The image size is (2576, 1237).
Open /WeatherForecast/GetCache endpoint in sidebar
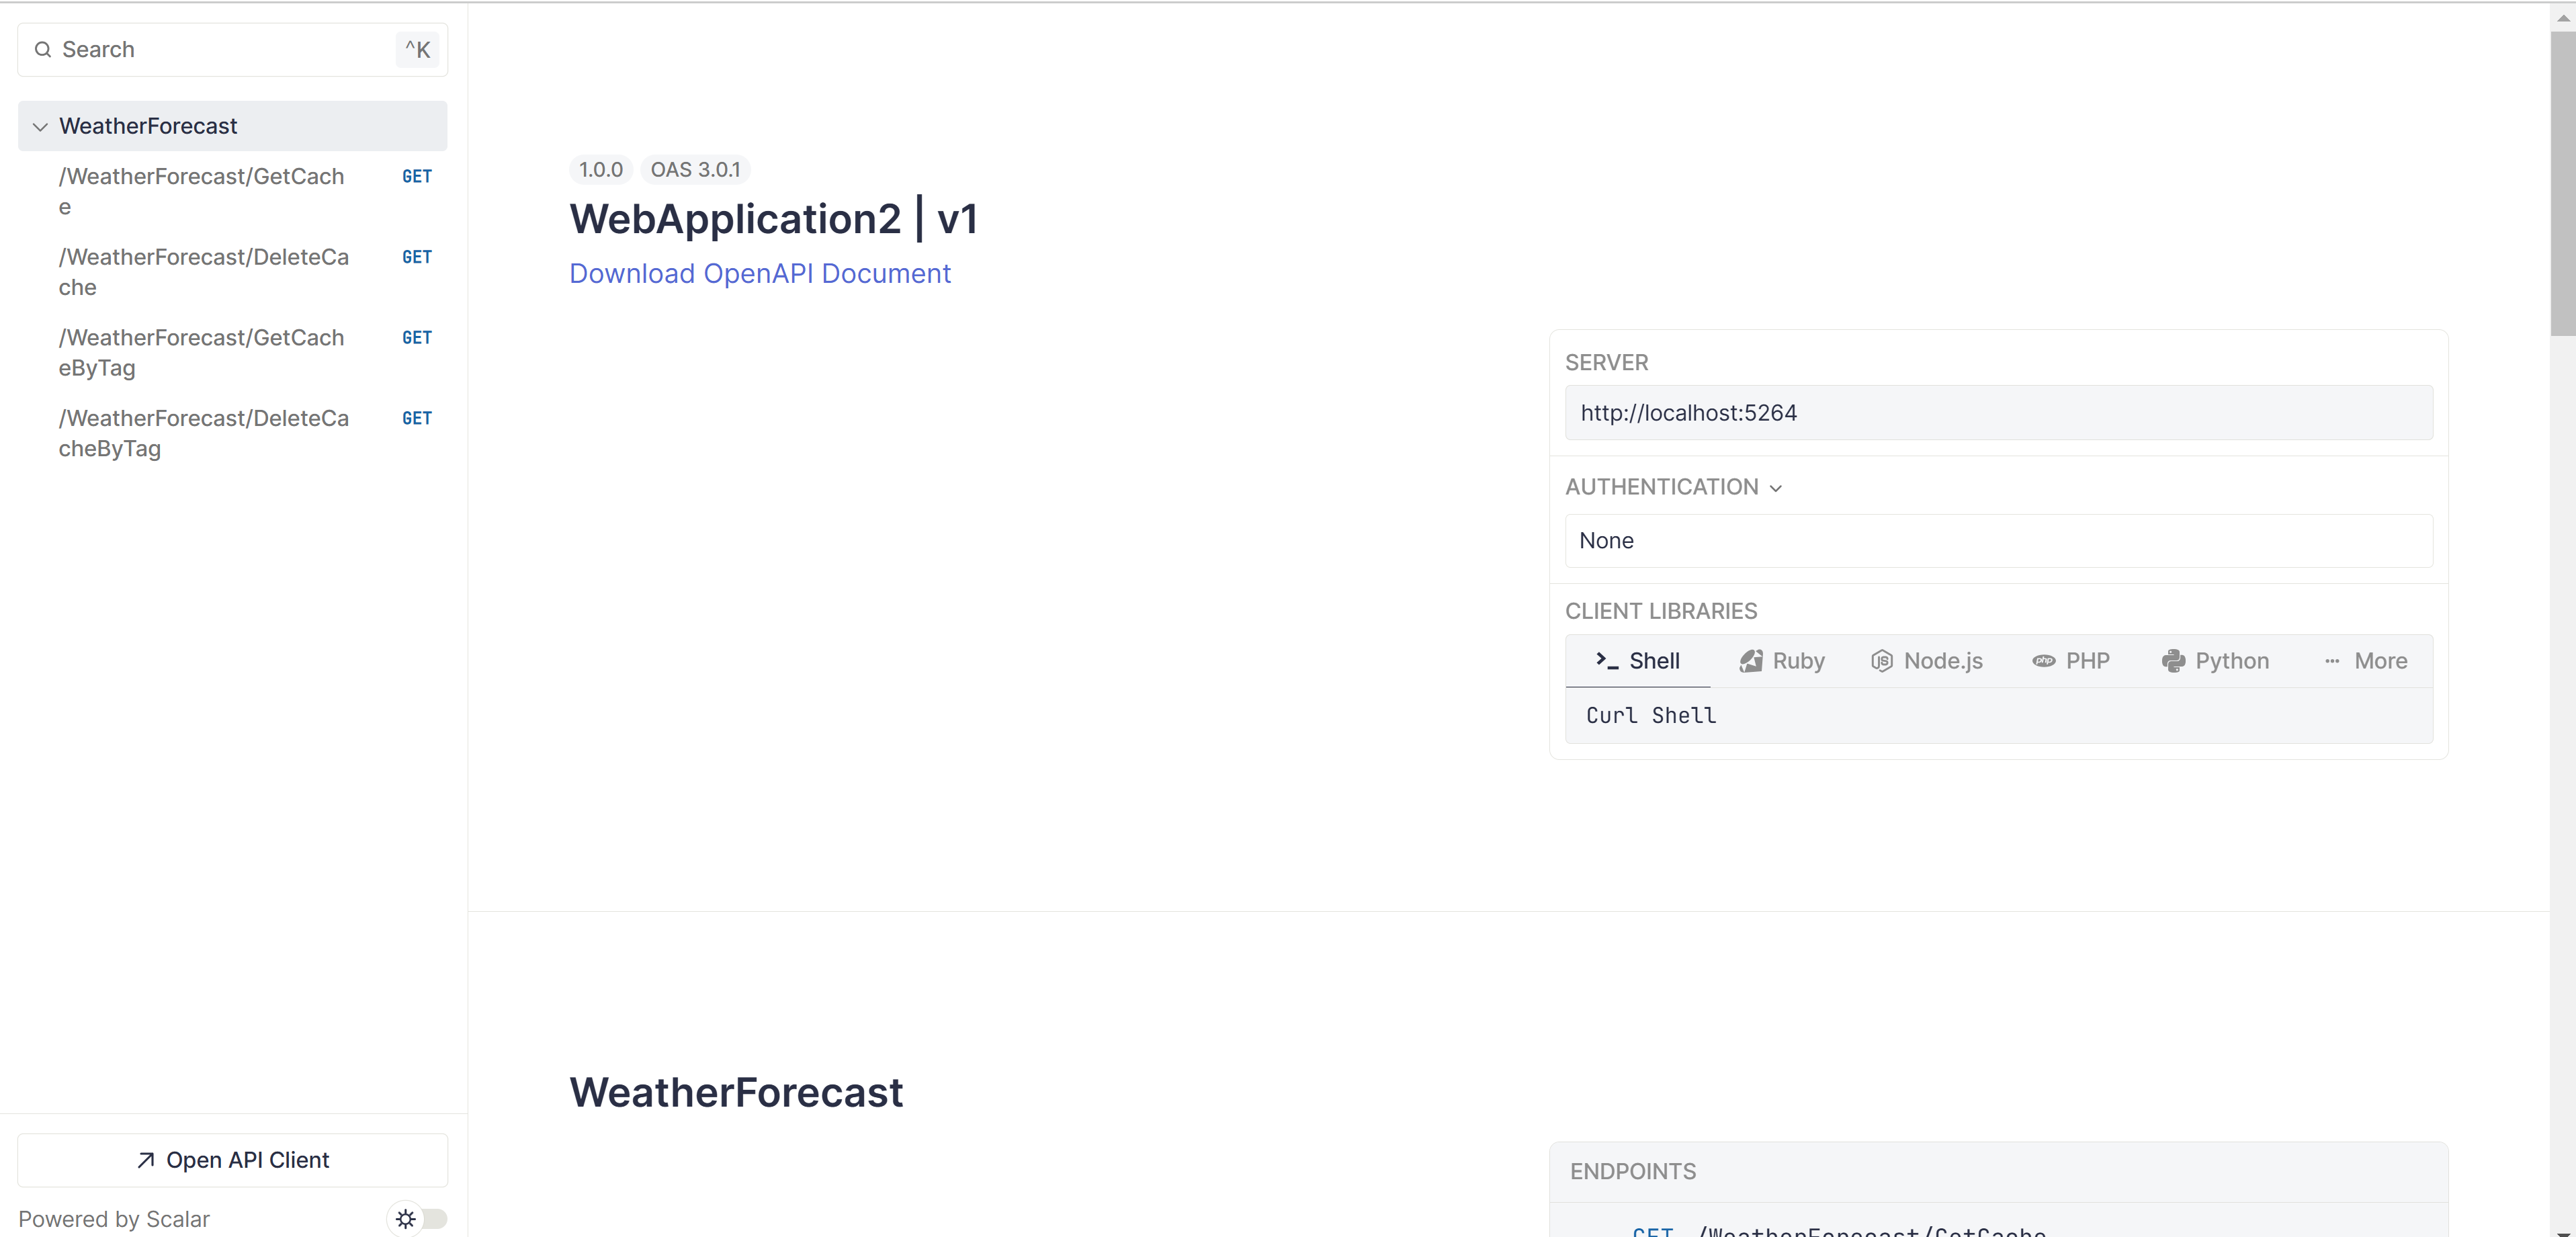(x=201, y=191)
